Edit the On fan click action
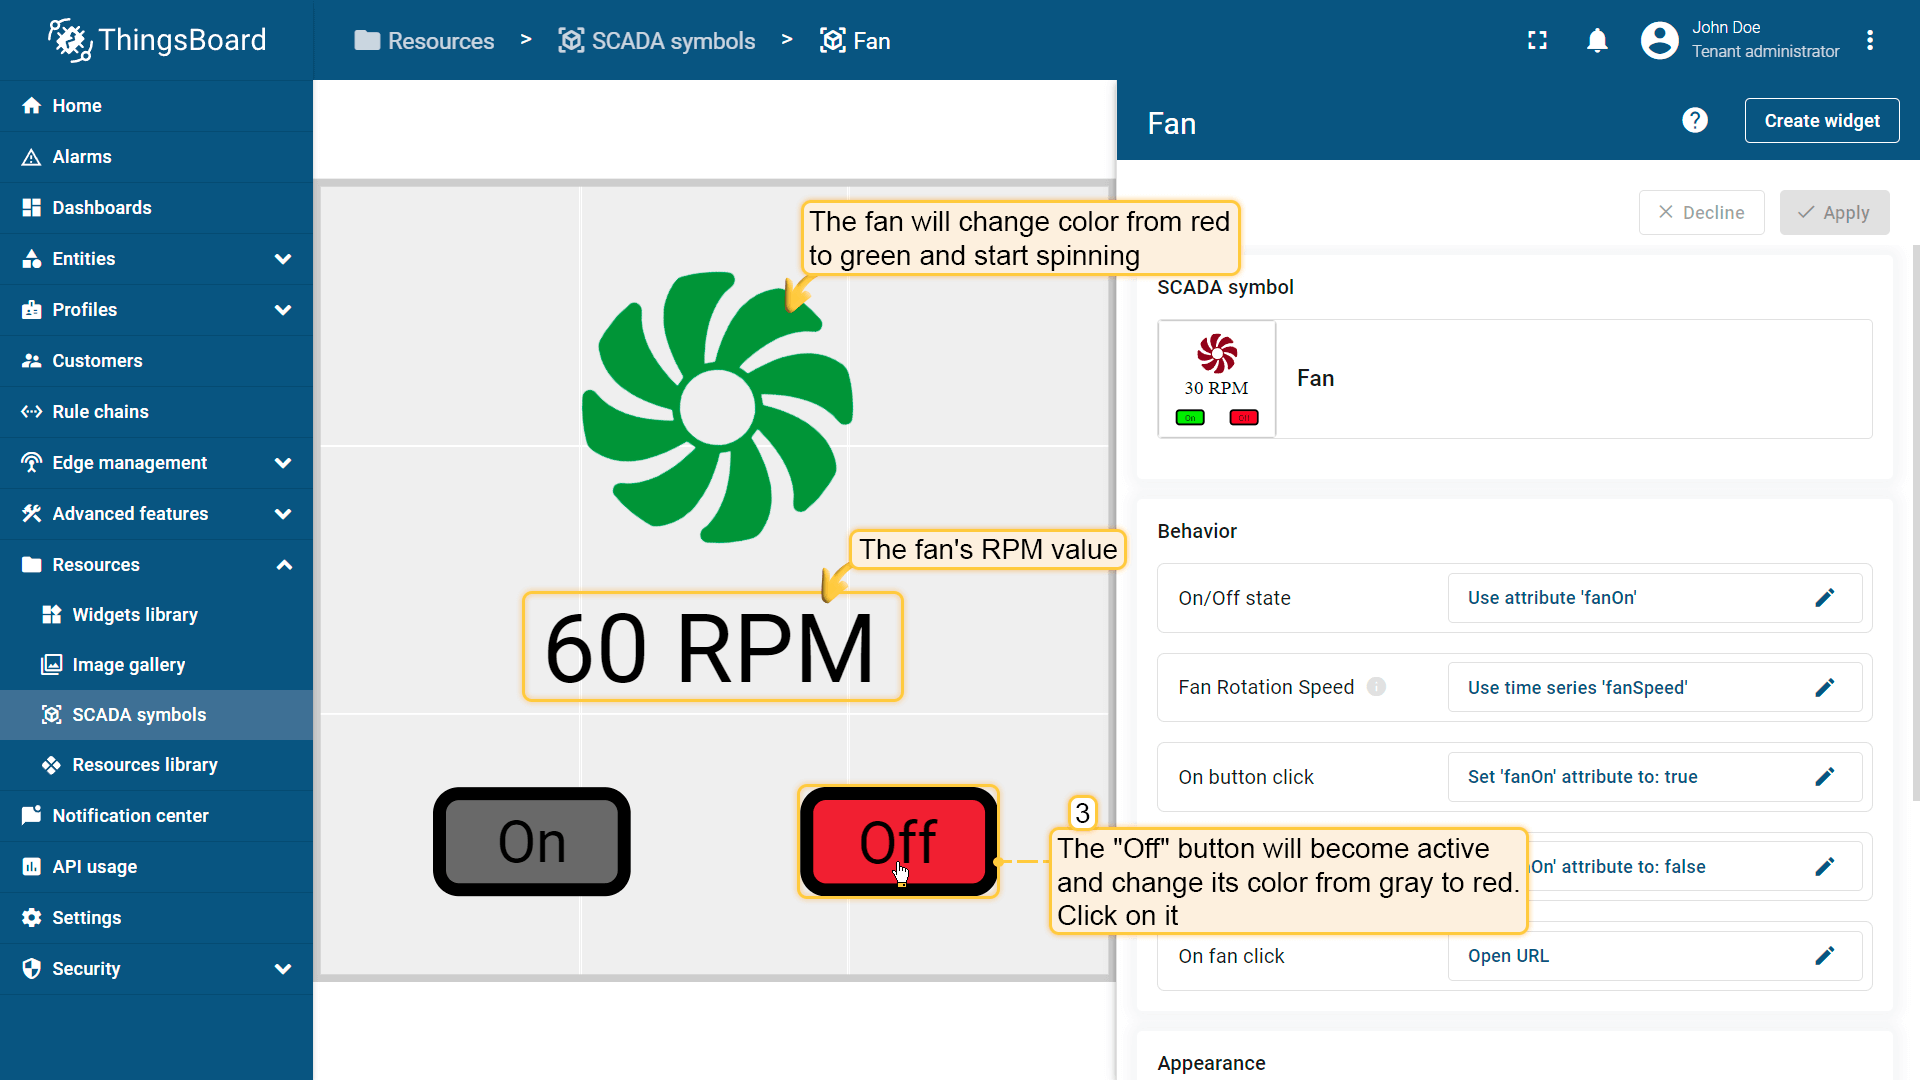 click(x=1824, y=956)
